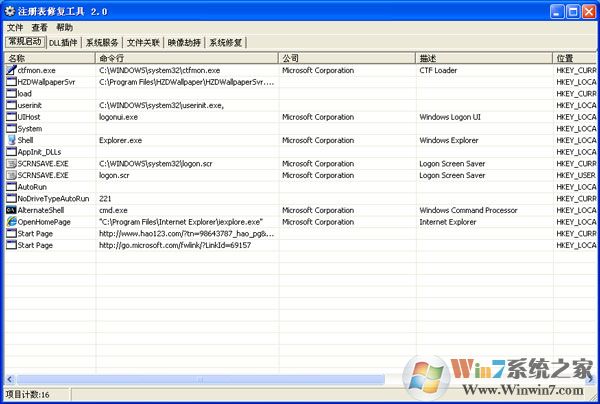
Task: Select the UIHost entry name
Action: pos(29,117)
